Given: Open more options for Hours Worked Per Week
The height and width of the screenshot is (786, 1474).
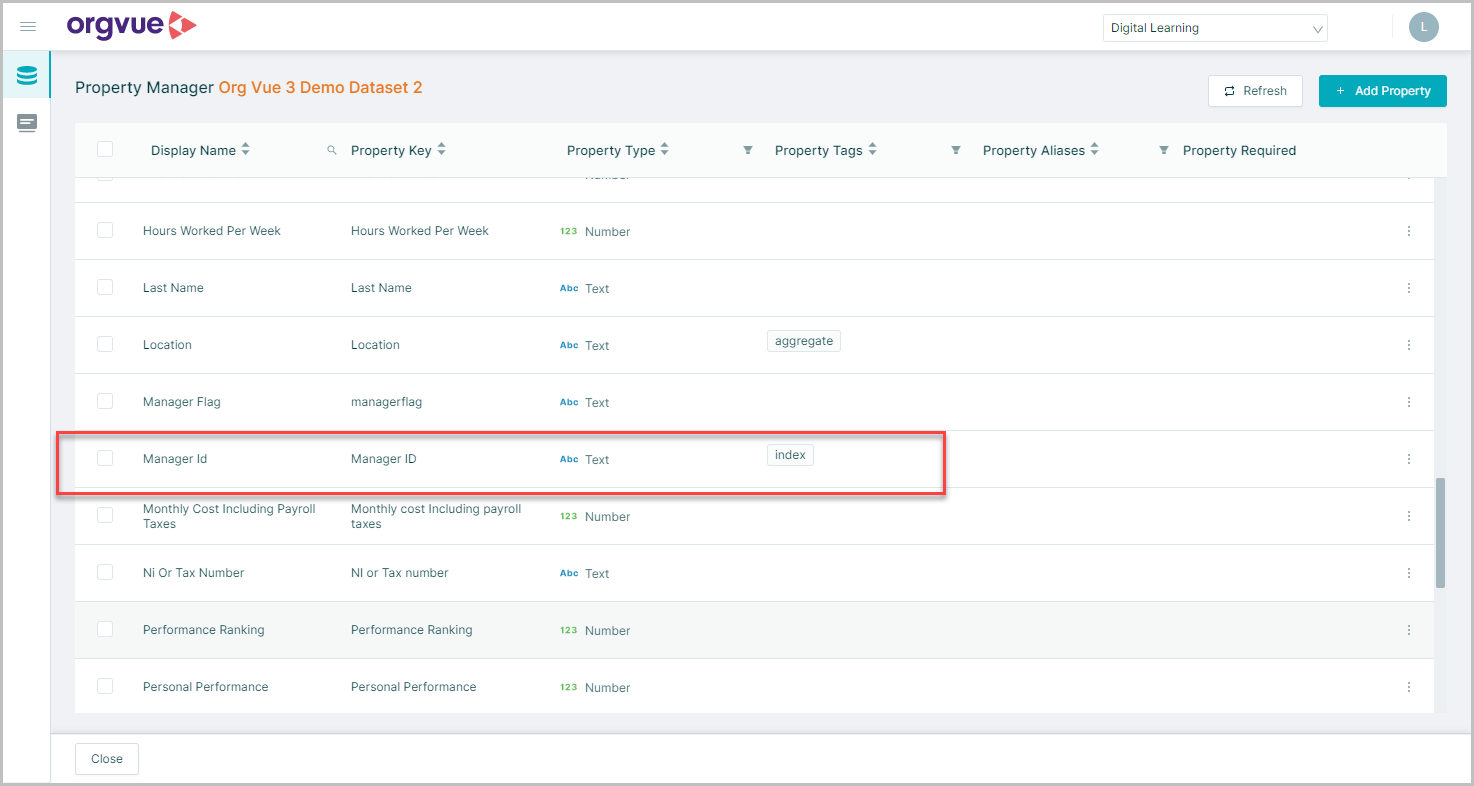Looking at the screenshot, I should coord(1409,231).
